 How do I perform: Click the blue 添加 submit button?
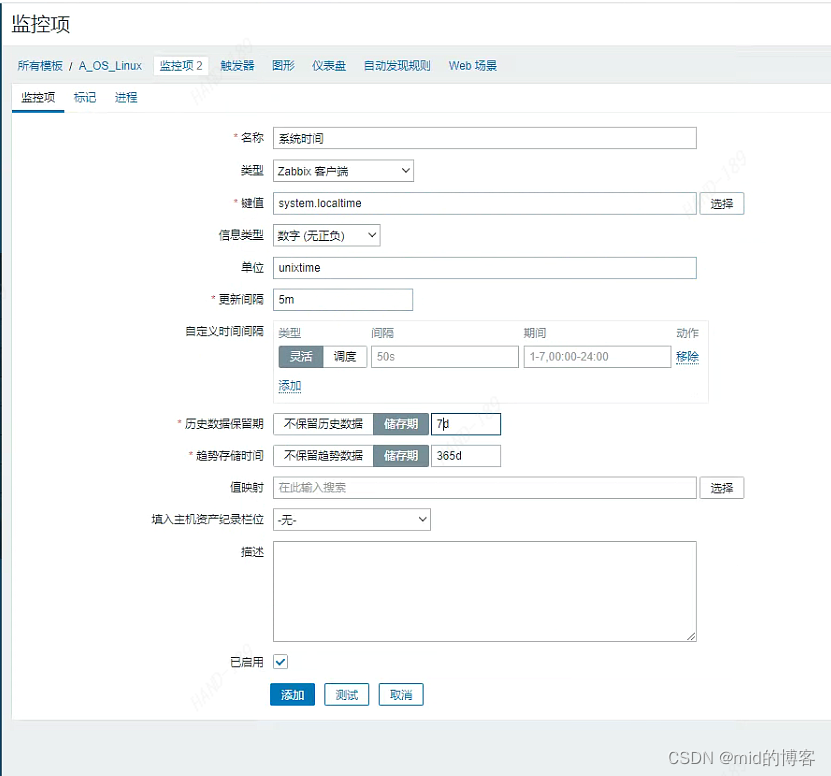coord(293,694)
